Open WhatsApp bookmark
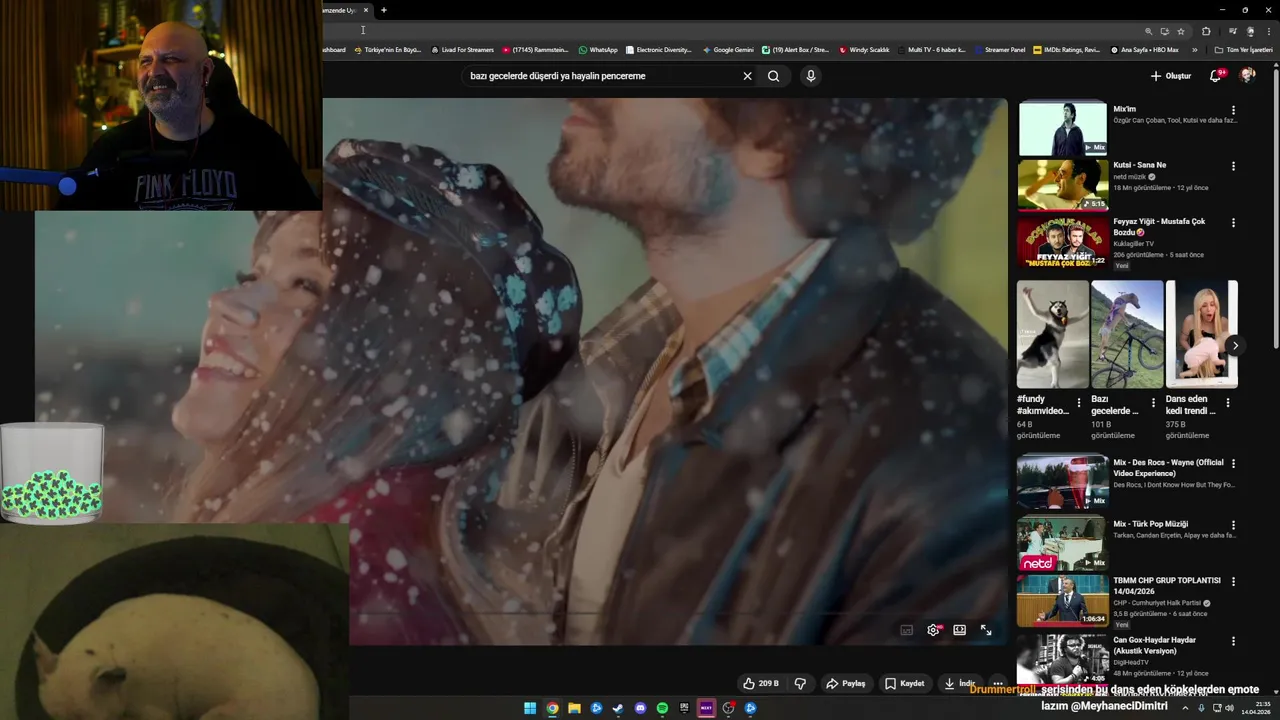This screenshot has width=1280, height=720. [598, 50]
